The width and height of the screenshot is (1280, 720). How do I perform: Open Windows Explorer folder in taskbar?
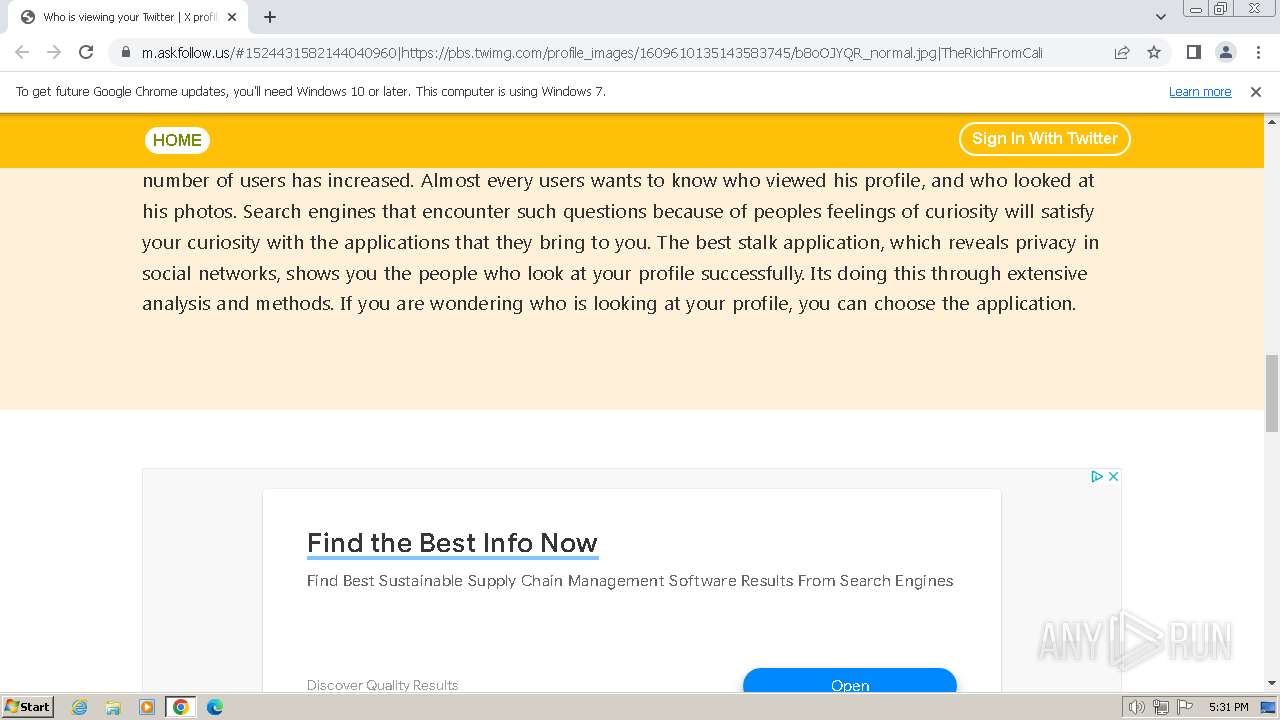click(x=113, y=707)
